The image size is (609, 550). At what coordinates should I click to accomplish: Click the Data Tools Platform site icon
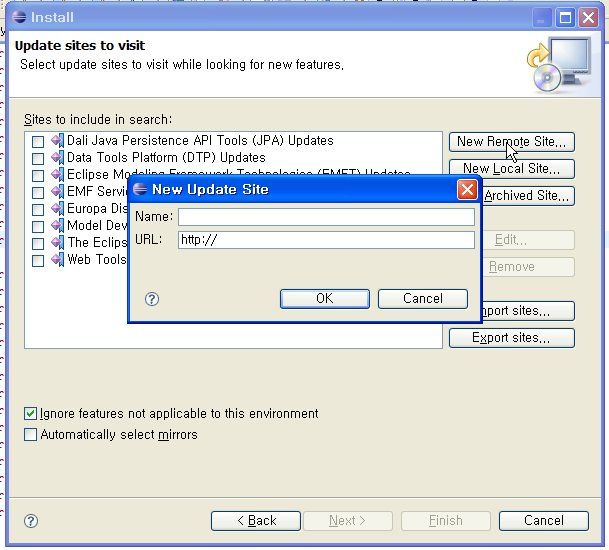tap(57, 158)
